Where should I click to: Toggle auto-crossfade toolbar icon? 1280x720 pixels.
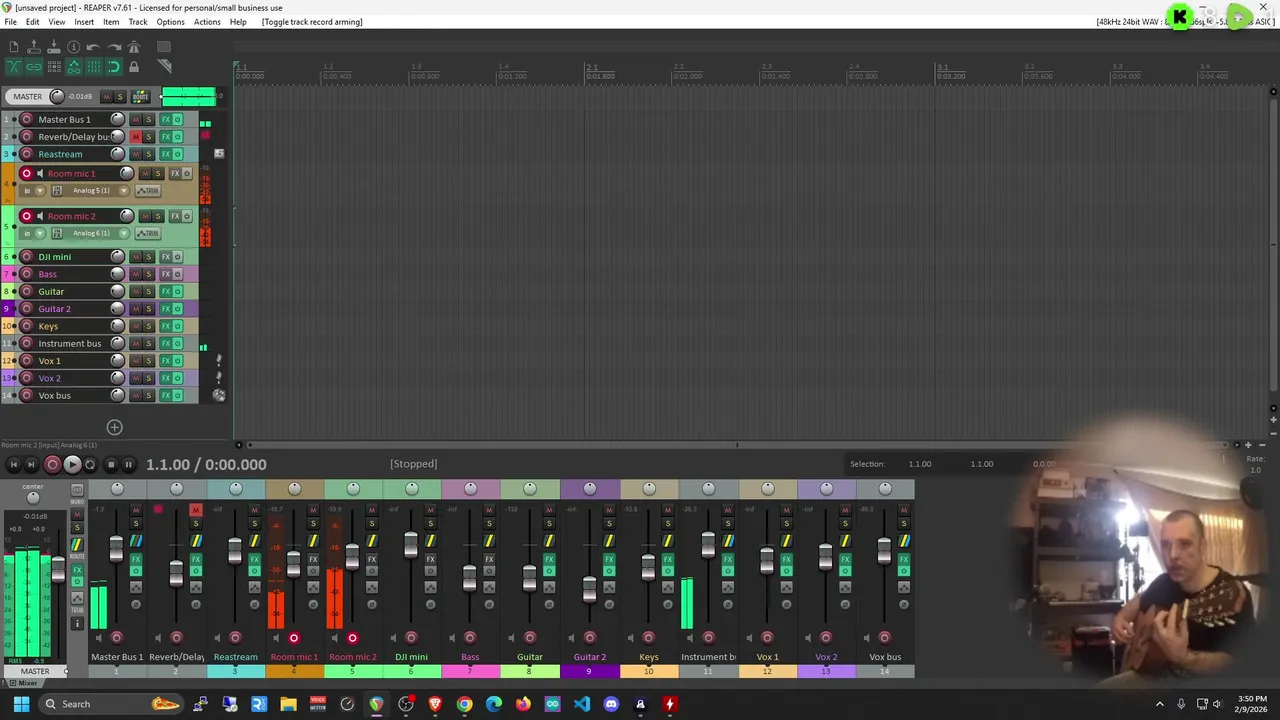point(14,67)
